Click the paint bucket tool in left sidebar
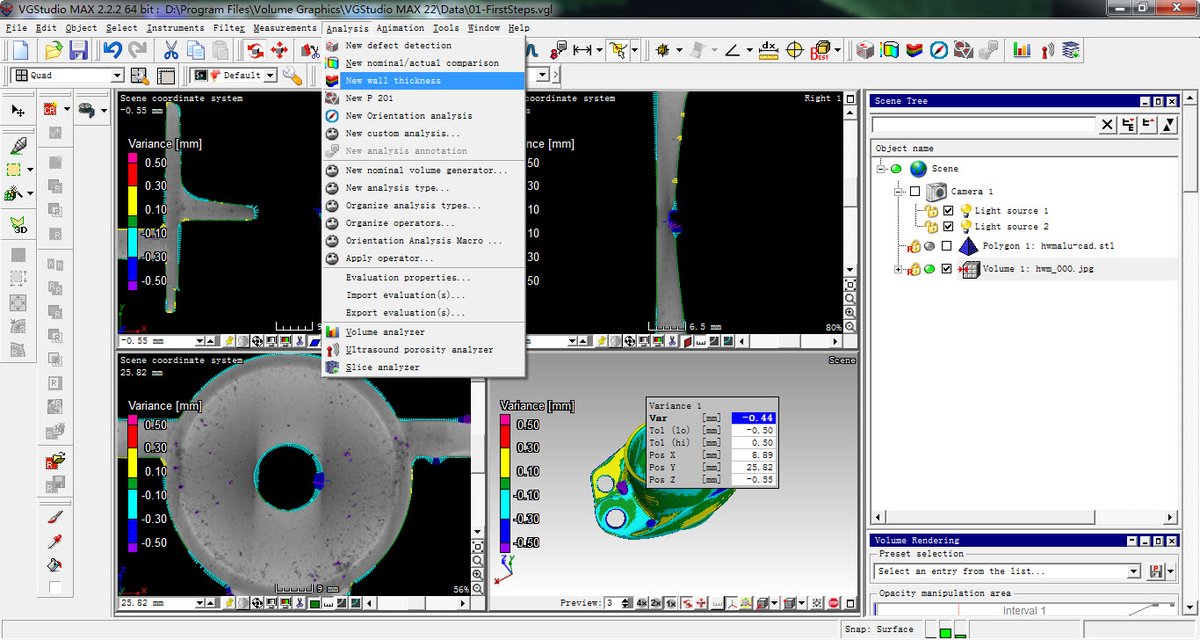 click(55, 565)
